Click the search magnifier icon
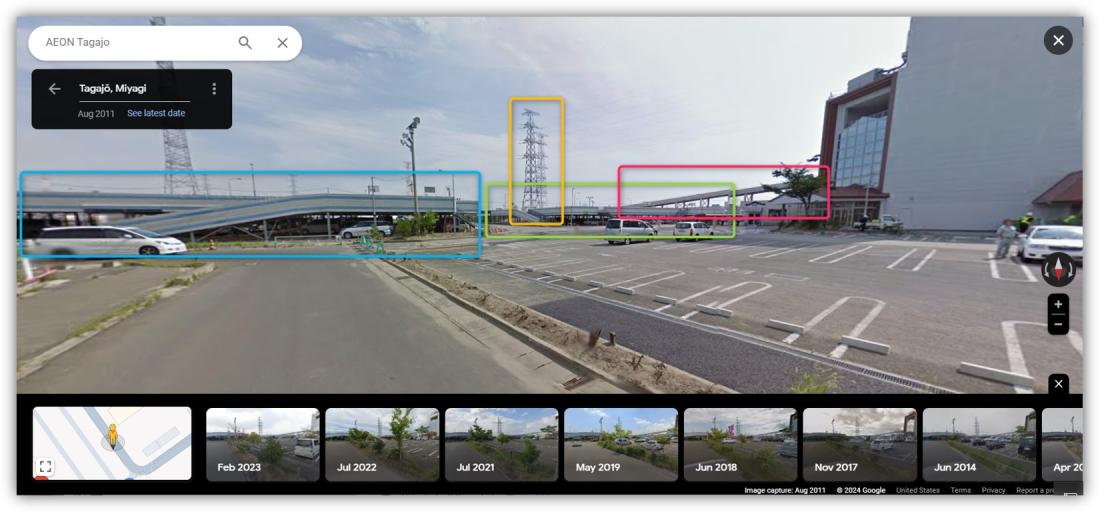1100x512 pixels. point(245,43)
